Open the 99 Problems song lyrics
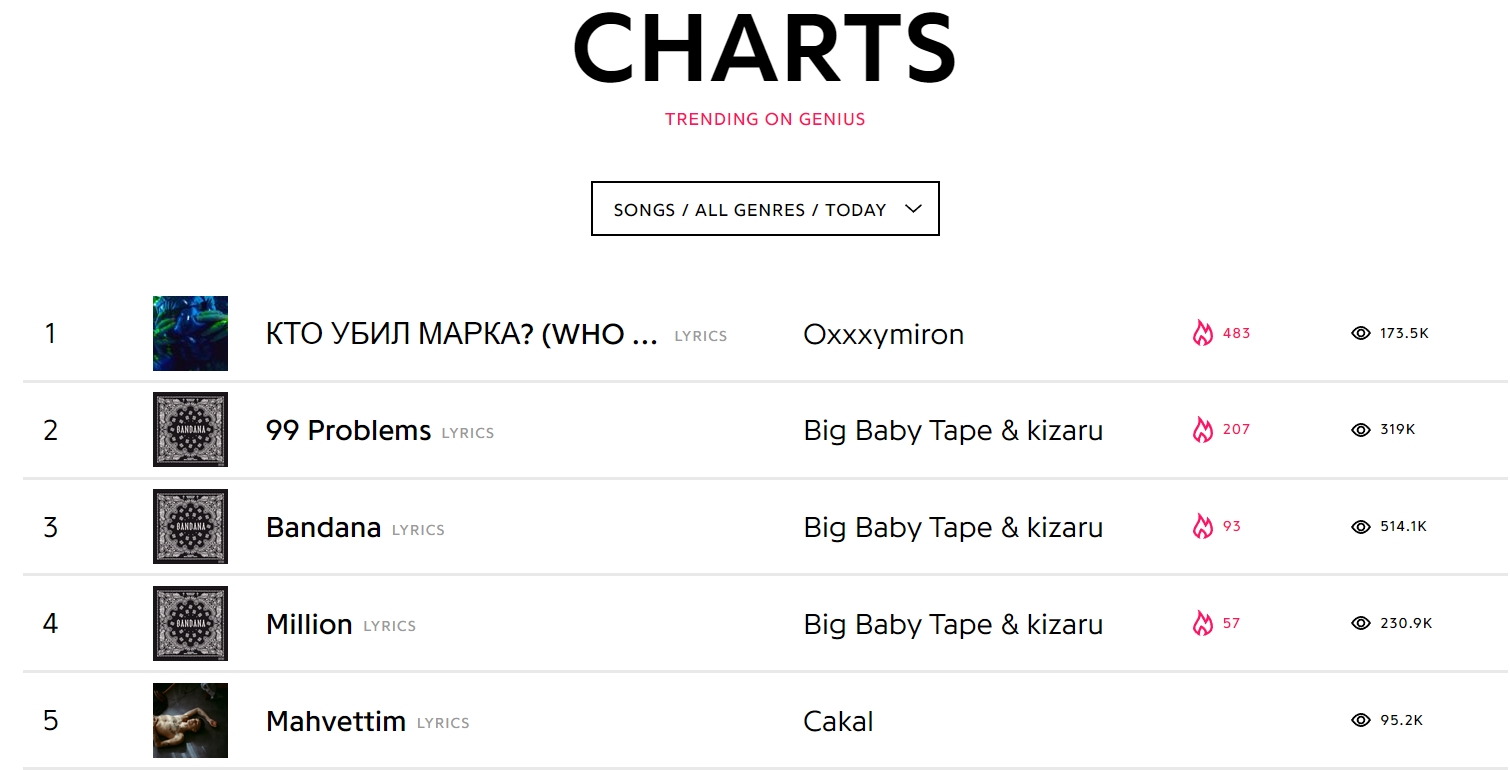The width and height of the screenshot is (1510, 770). [x=348, y=430]
